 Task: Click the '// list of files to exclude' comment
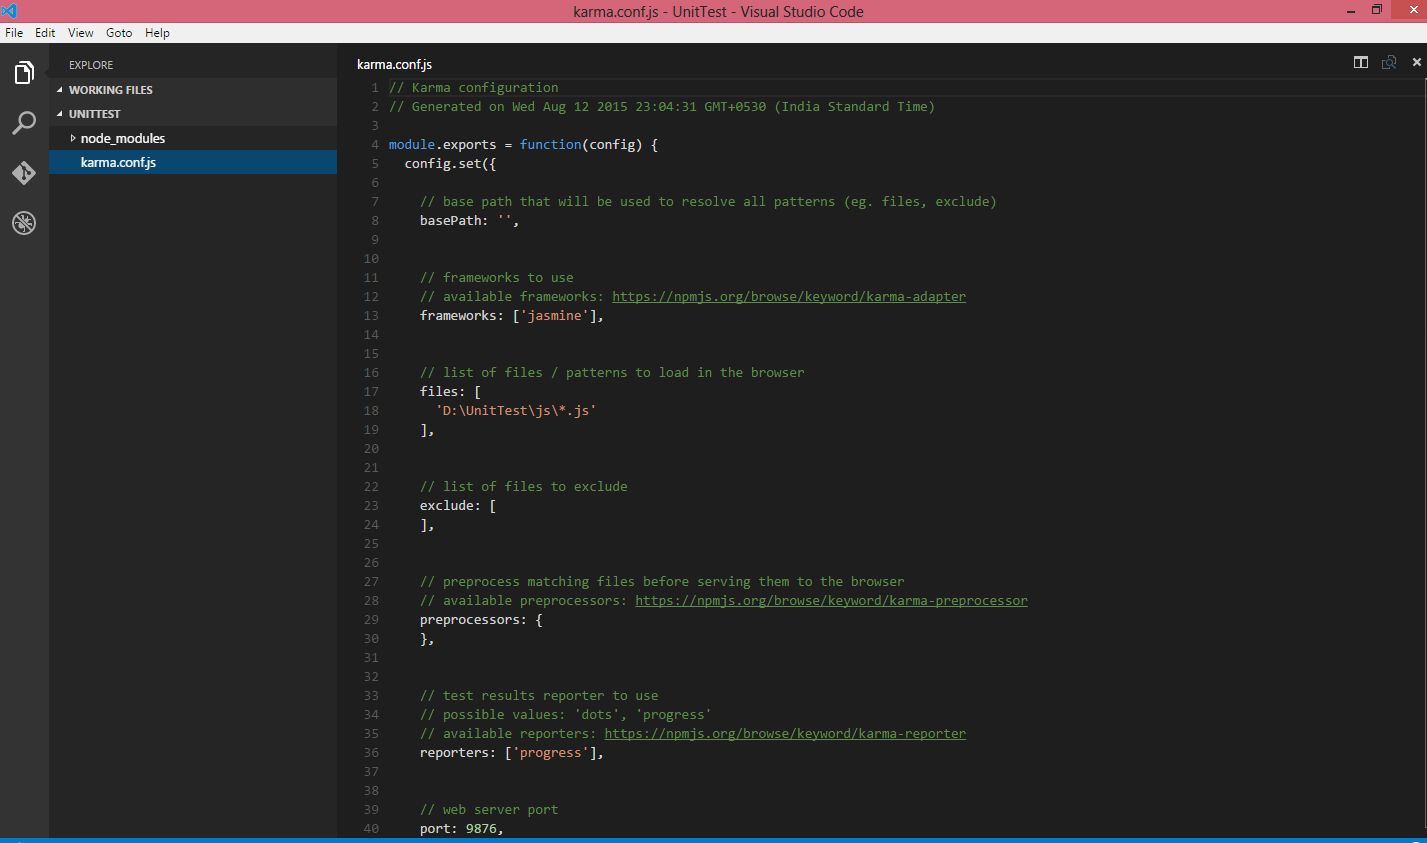click(524, 487)
